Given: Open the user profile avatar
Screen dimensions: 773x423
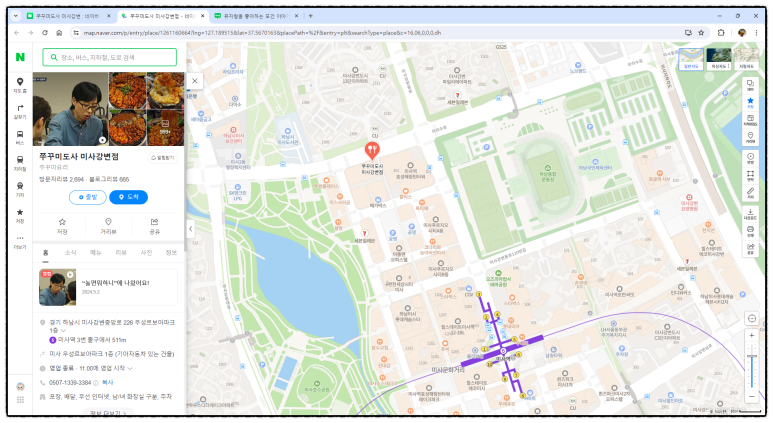Looking at the screenshot, I should pyautogui.click(x=20, y=387).
